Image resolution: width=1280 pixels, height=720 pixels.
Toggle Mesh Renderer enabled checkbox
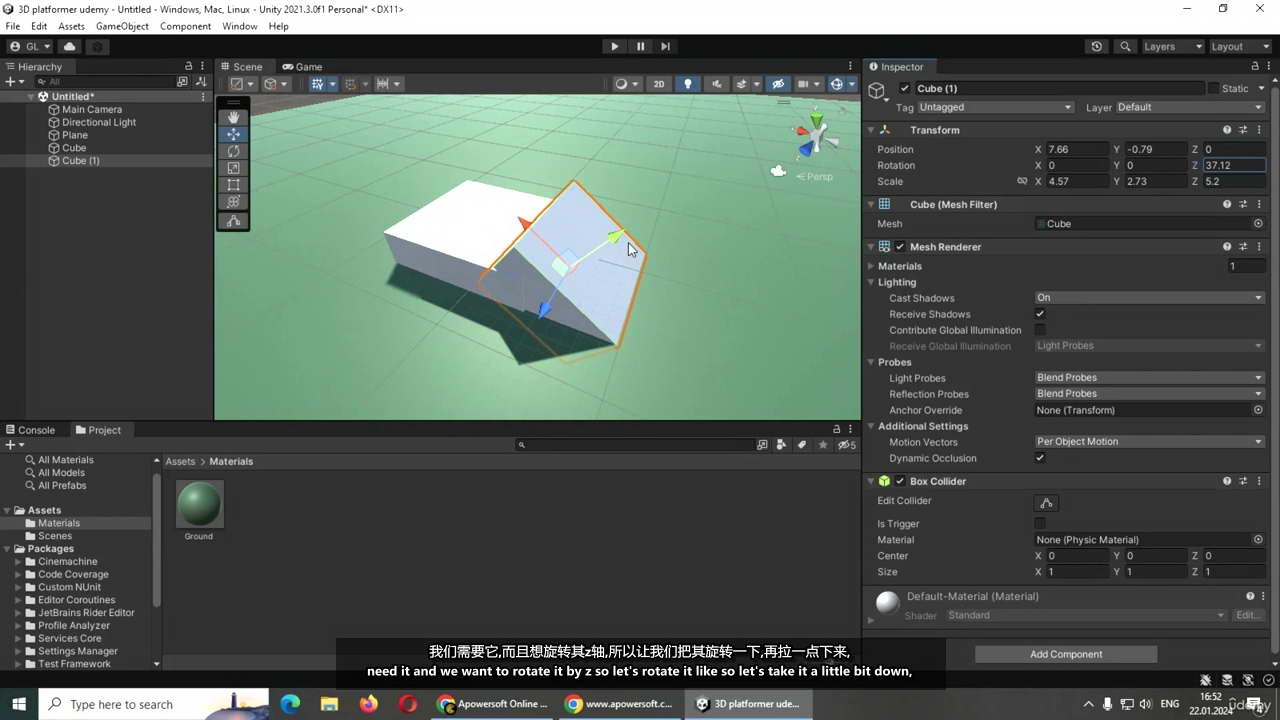900,247
